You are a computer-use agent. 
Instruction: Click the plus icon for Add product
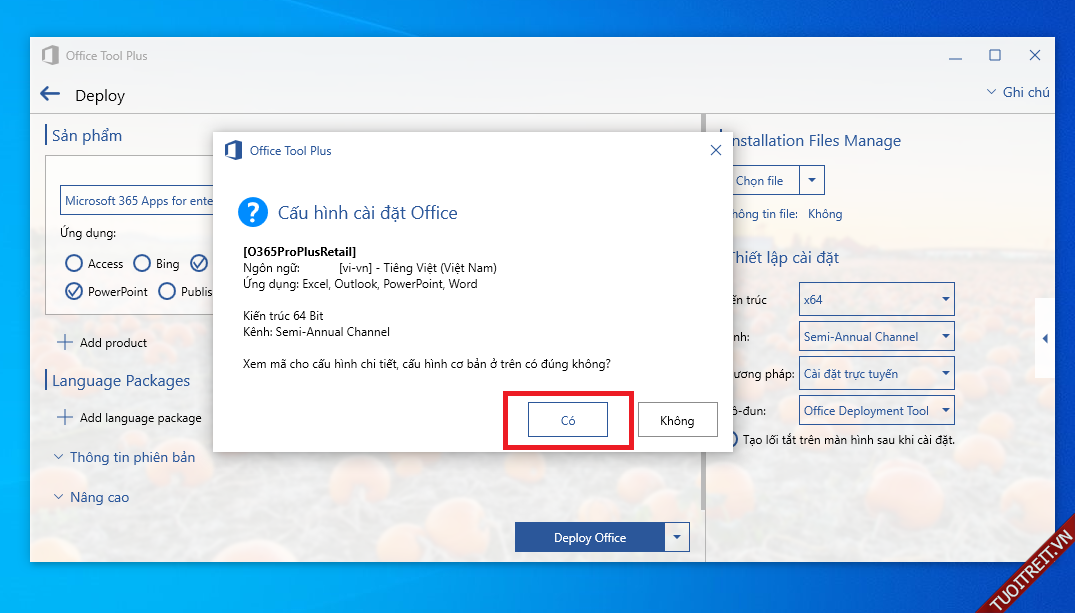pyautogui.click(x=65, y=342)
